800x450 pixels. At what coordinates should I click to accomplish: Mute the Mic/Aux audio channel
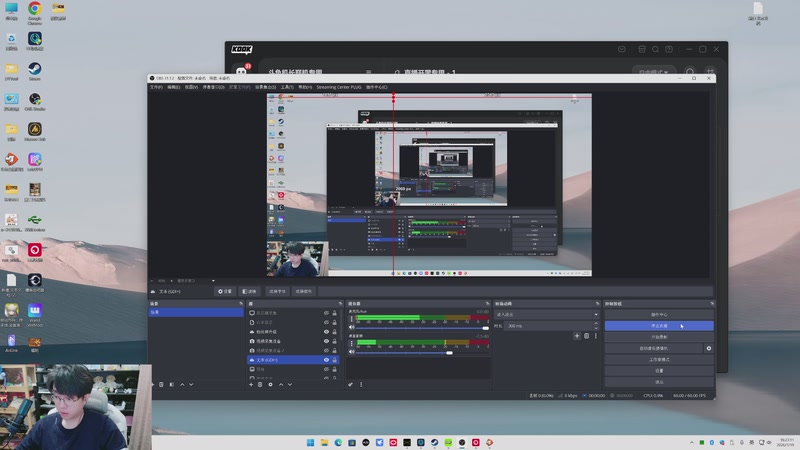[352, 328]
